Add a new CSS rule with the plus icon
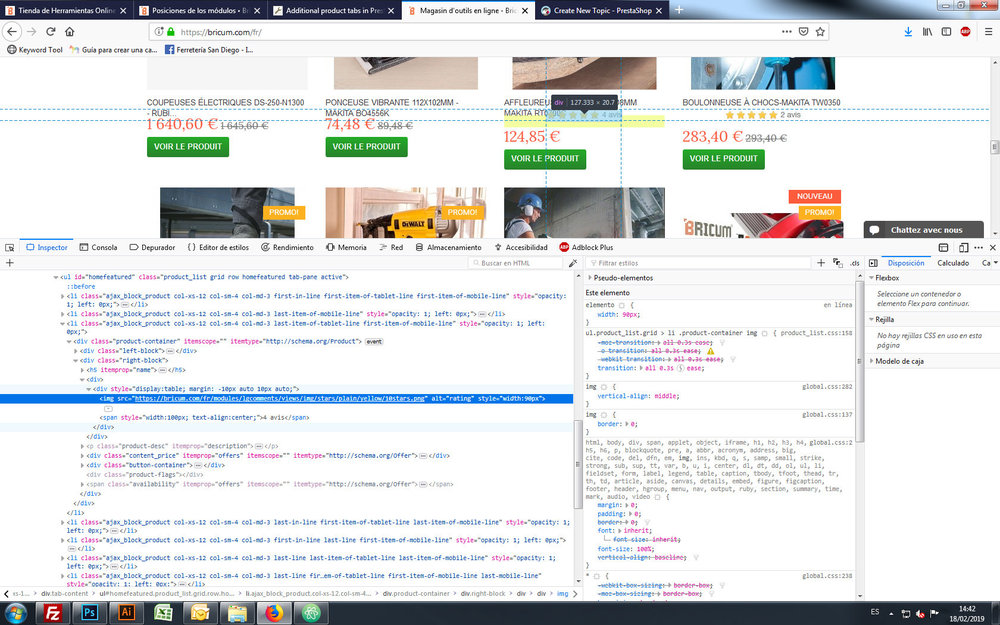Viewport: 1000px width, 625px height. tap(820, 262)
